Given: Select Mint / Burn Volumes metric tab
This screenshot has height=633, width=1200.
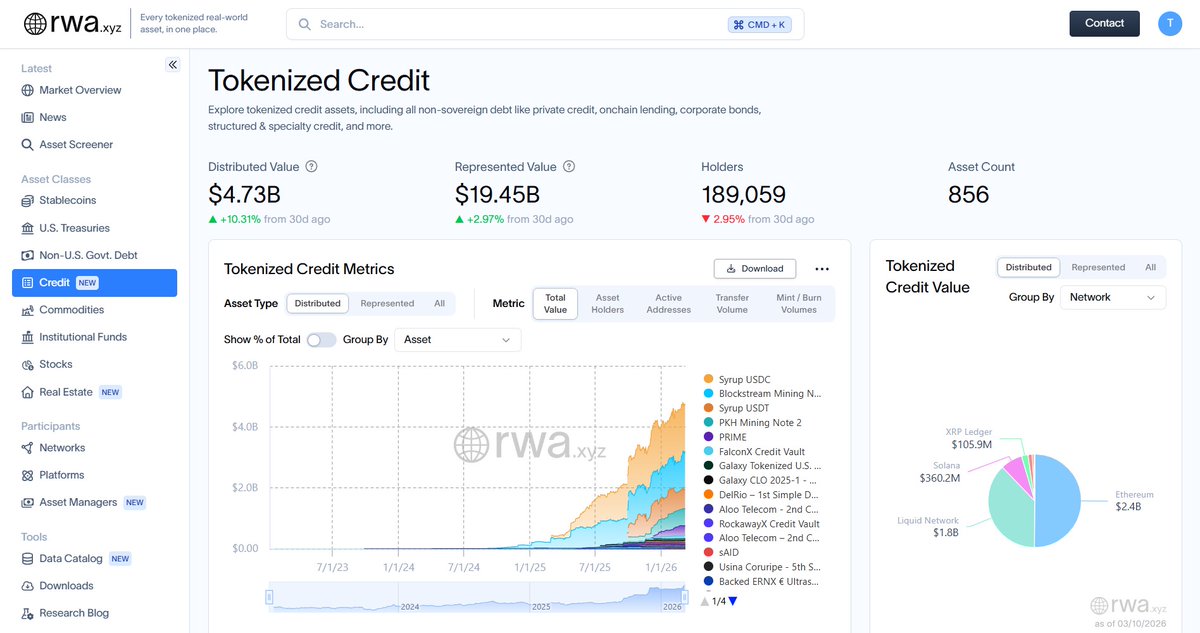Looking at the screenshot, I should point(799,304).
